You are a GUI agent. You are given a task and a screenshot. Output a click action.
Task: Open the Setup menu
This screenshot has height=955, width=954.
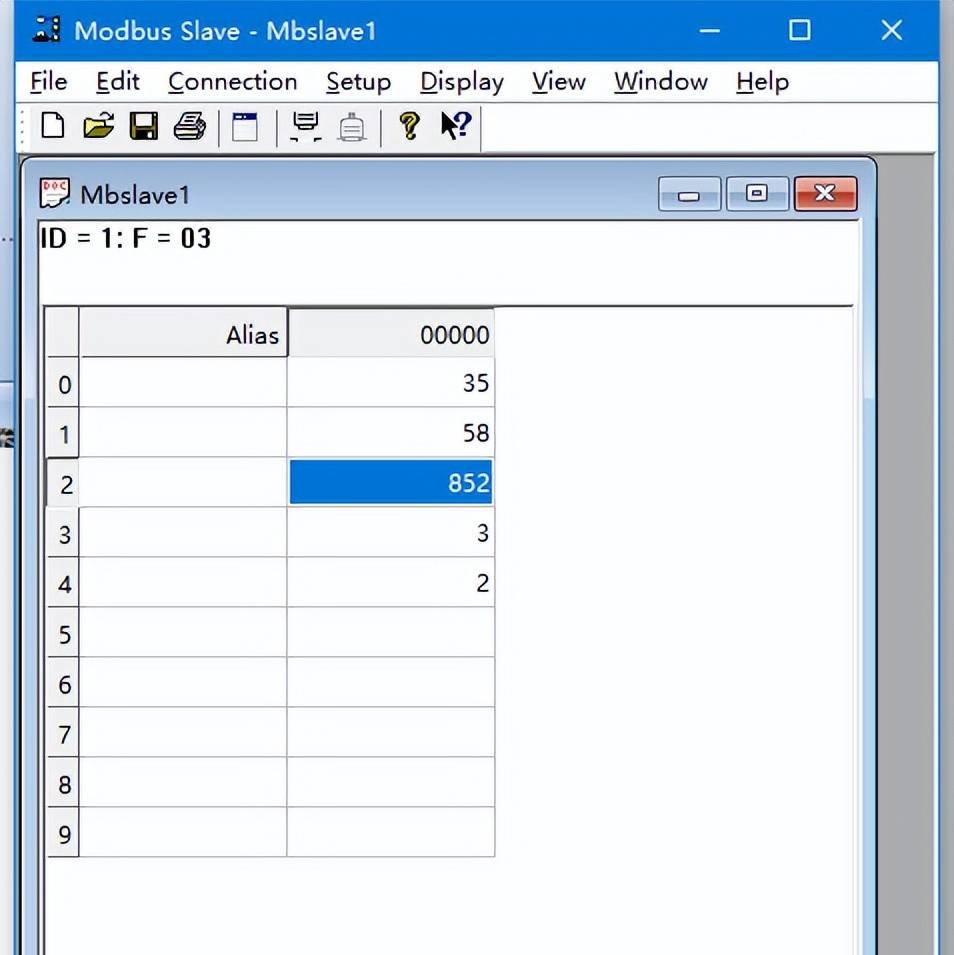(x=358, y=82)
